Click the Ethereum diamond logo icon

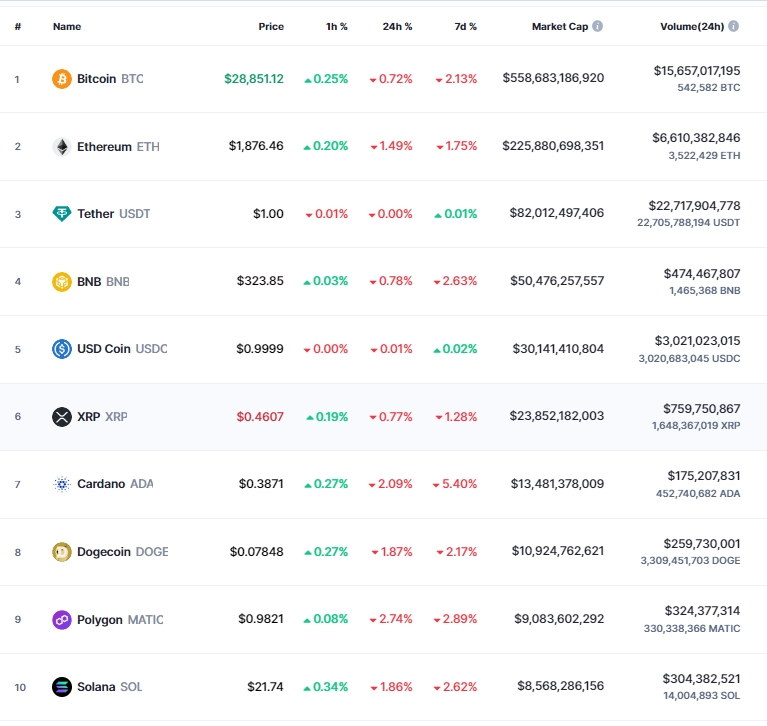pos(62,146)
